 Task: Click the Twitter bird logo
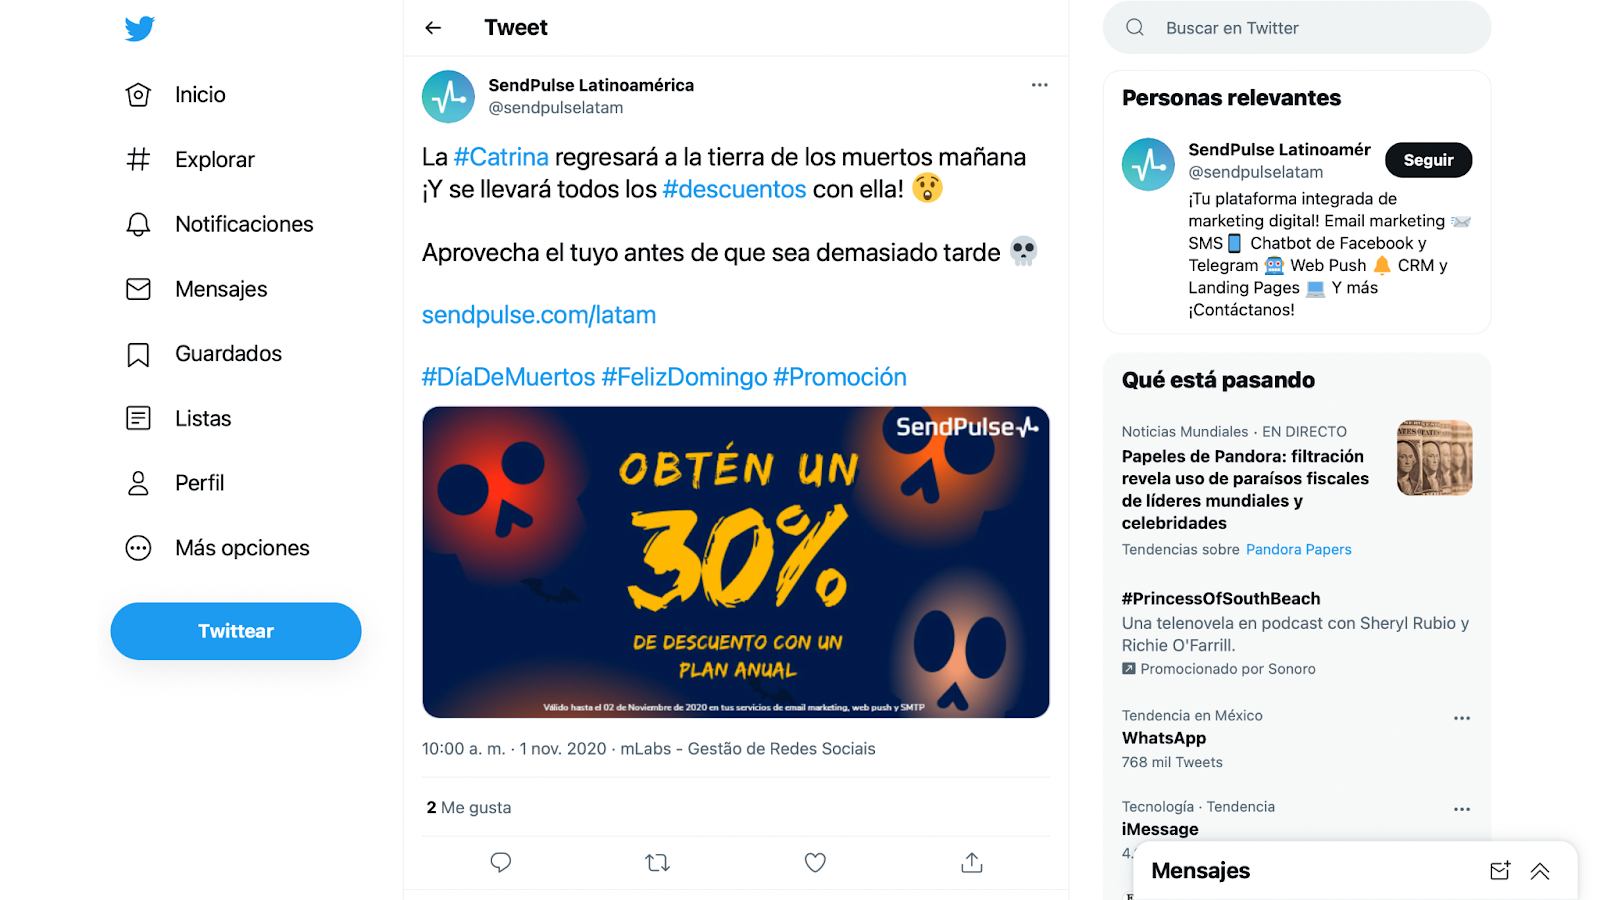click(140, 28)
